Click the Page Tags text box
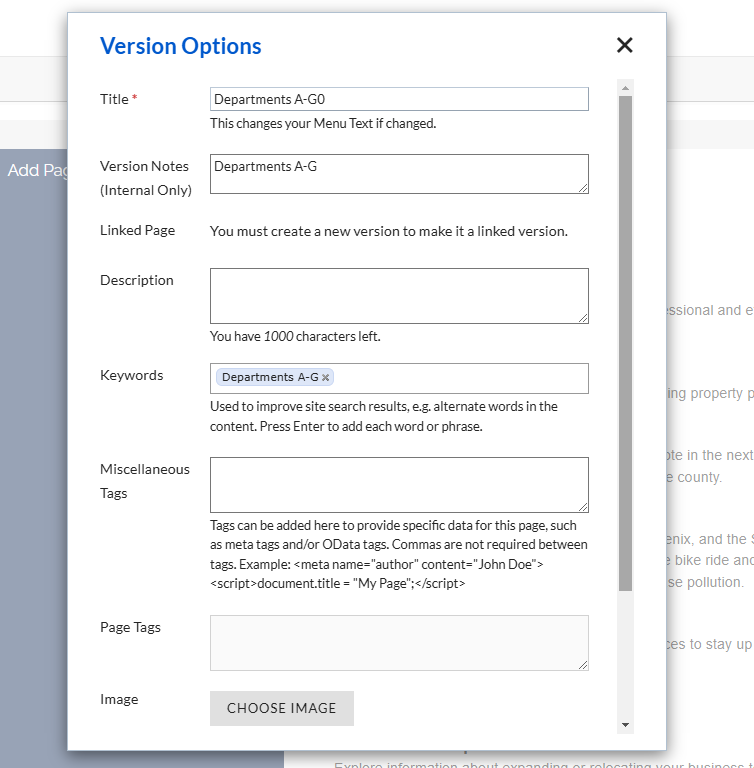754x768 pixels. pyautogui.click(x=399, y=643)
